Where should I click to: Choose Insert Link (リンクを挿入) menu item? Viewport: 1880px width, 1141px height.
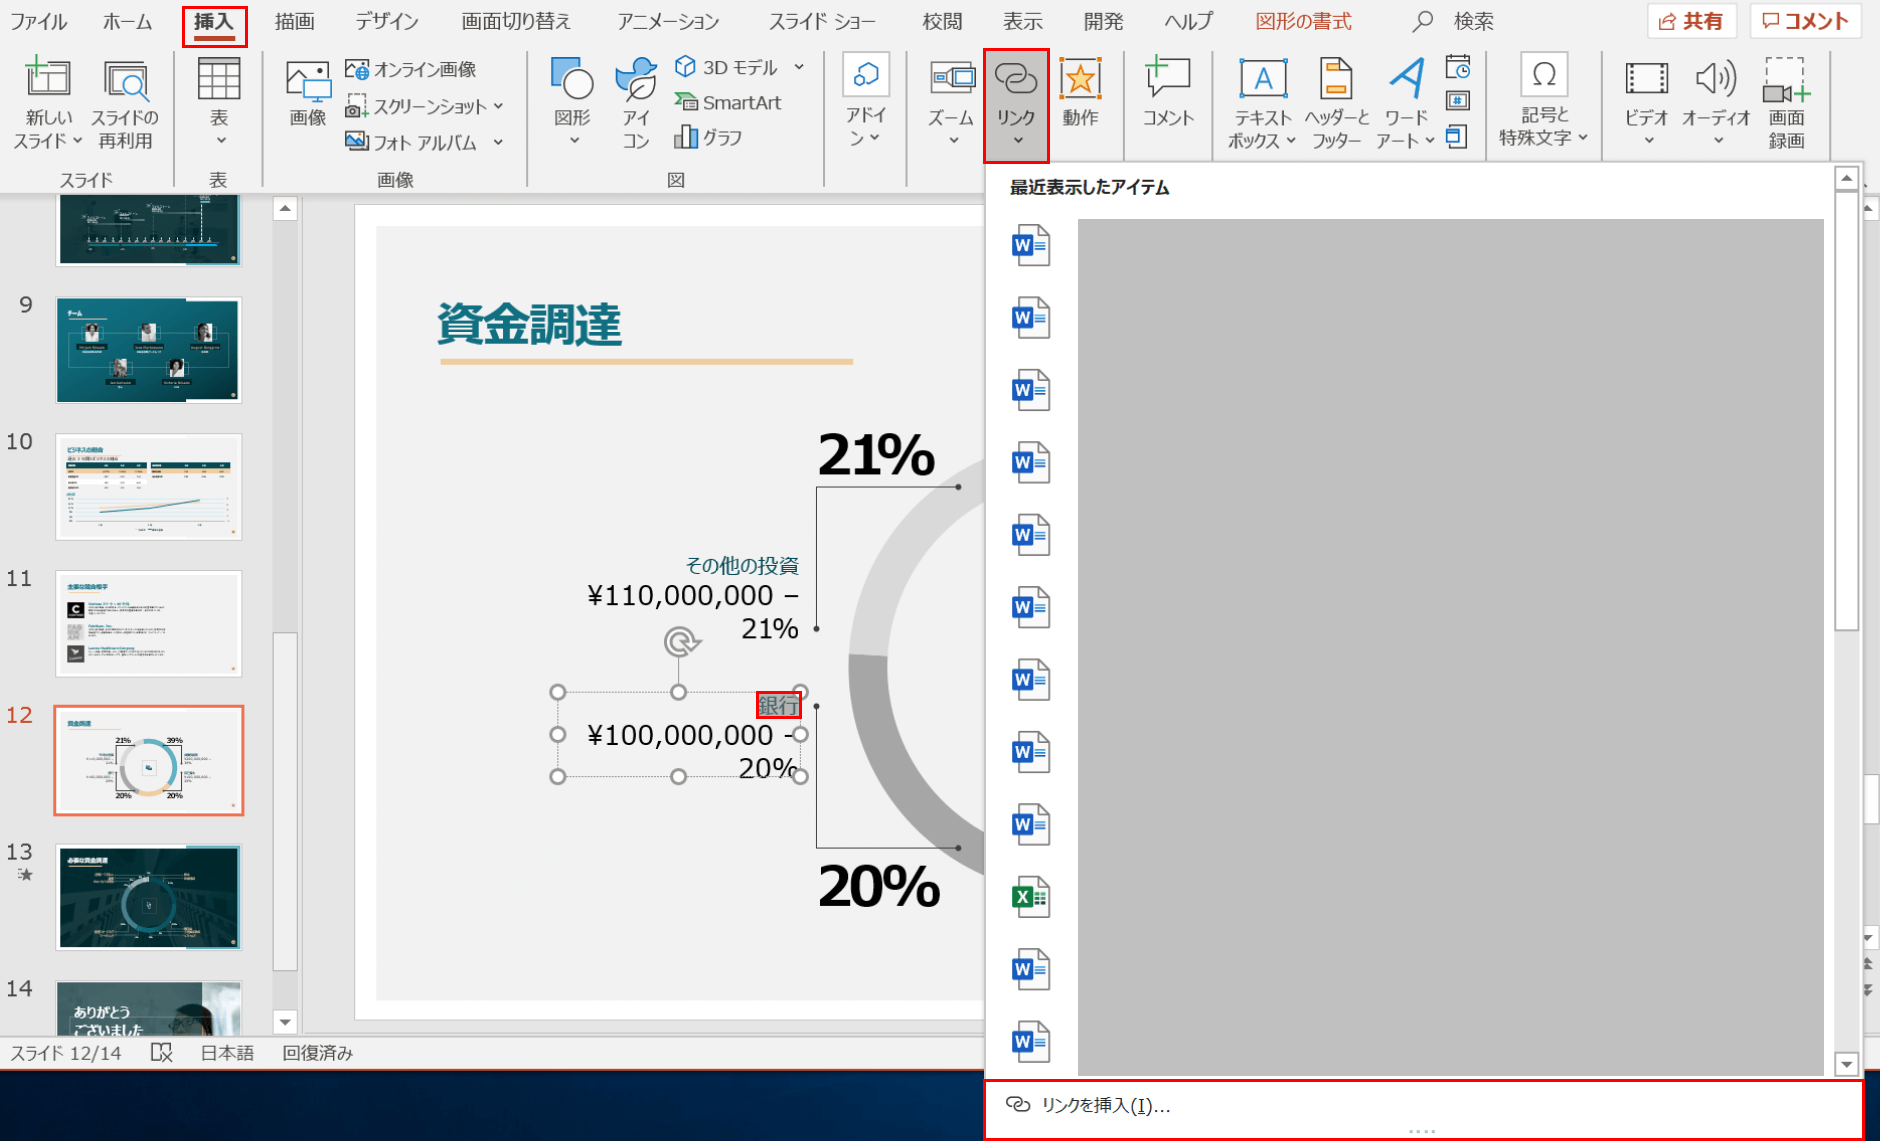pyautogui.click(x=1424, y=1105)
